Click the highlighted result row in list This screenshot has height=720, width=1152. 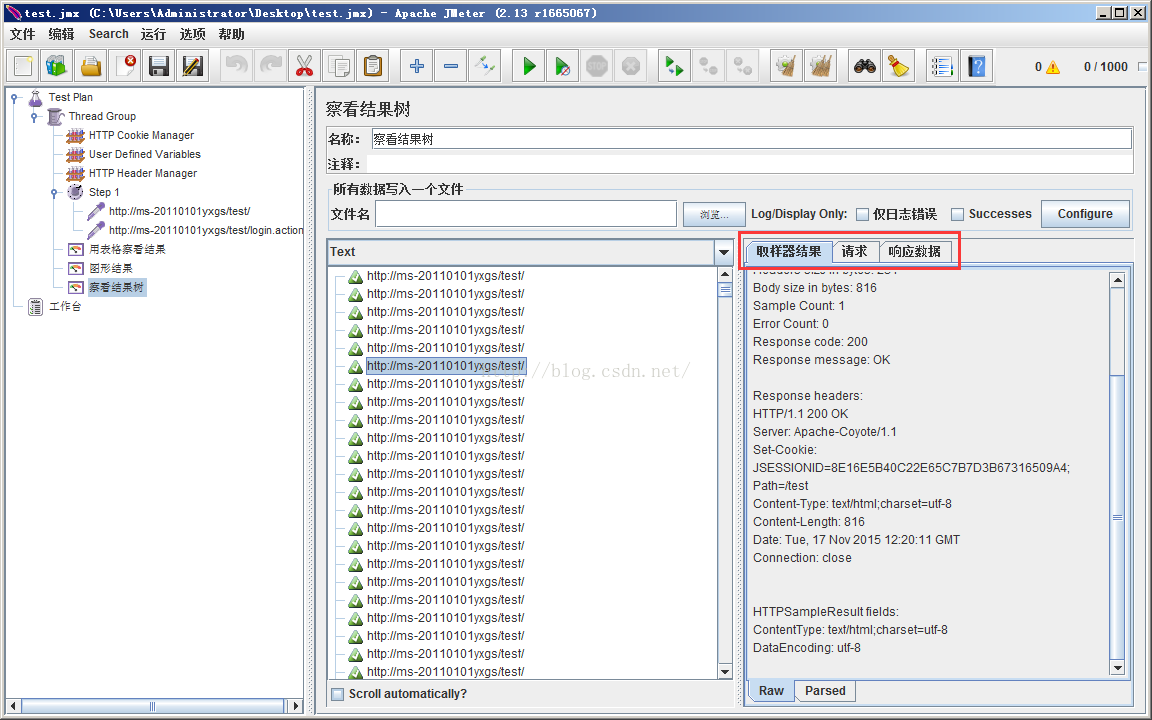446,366
